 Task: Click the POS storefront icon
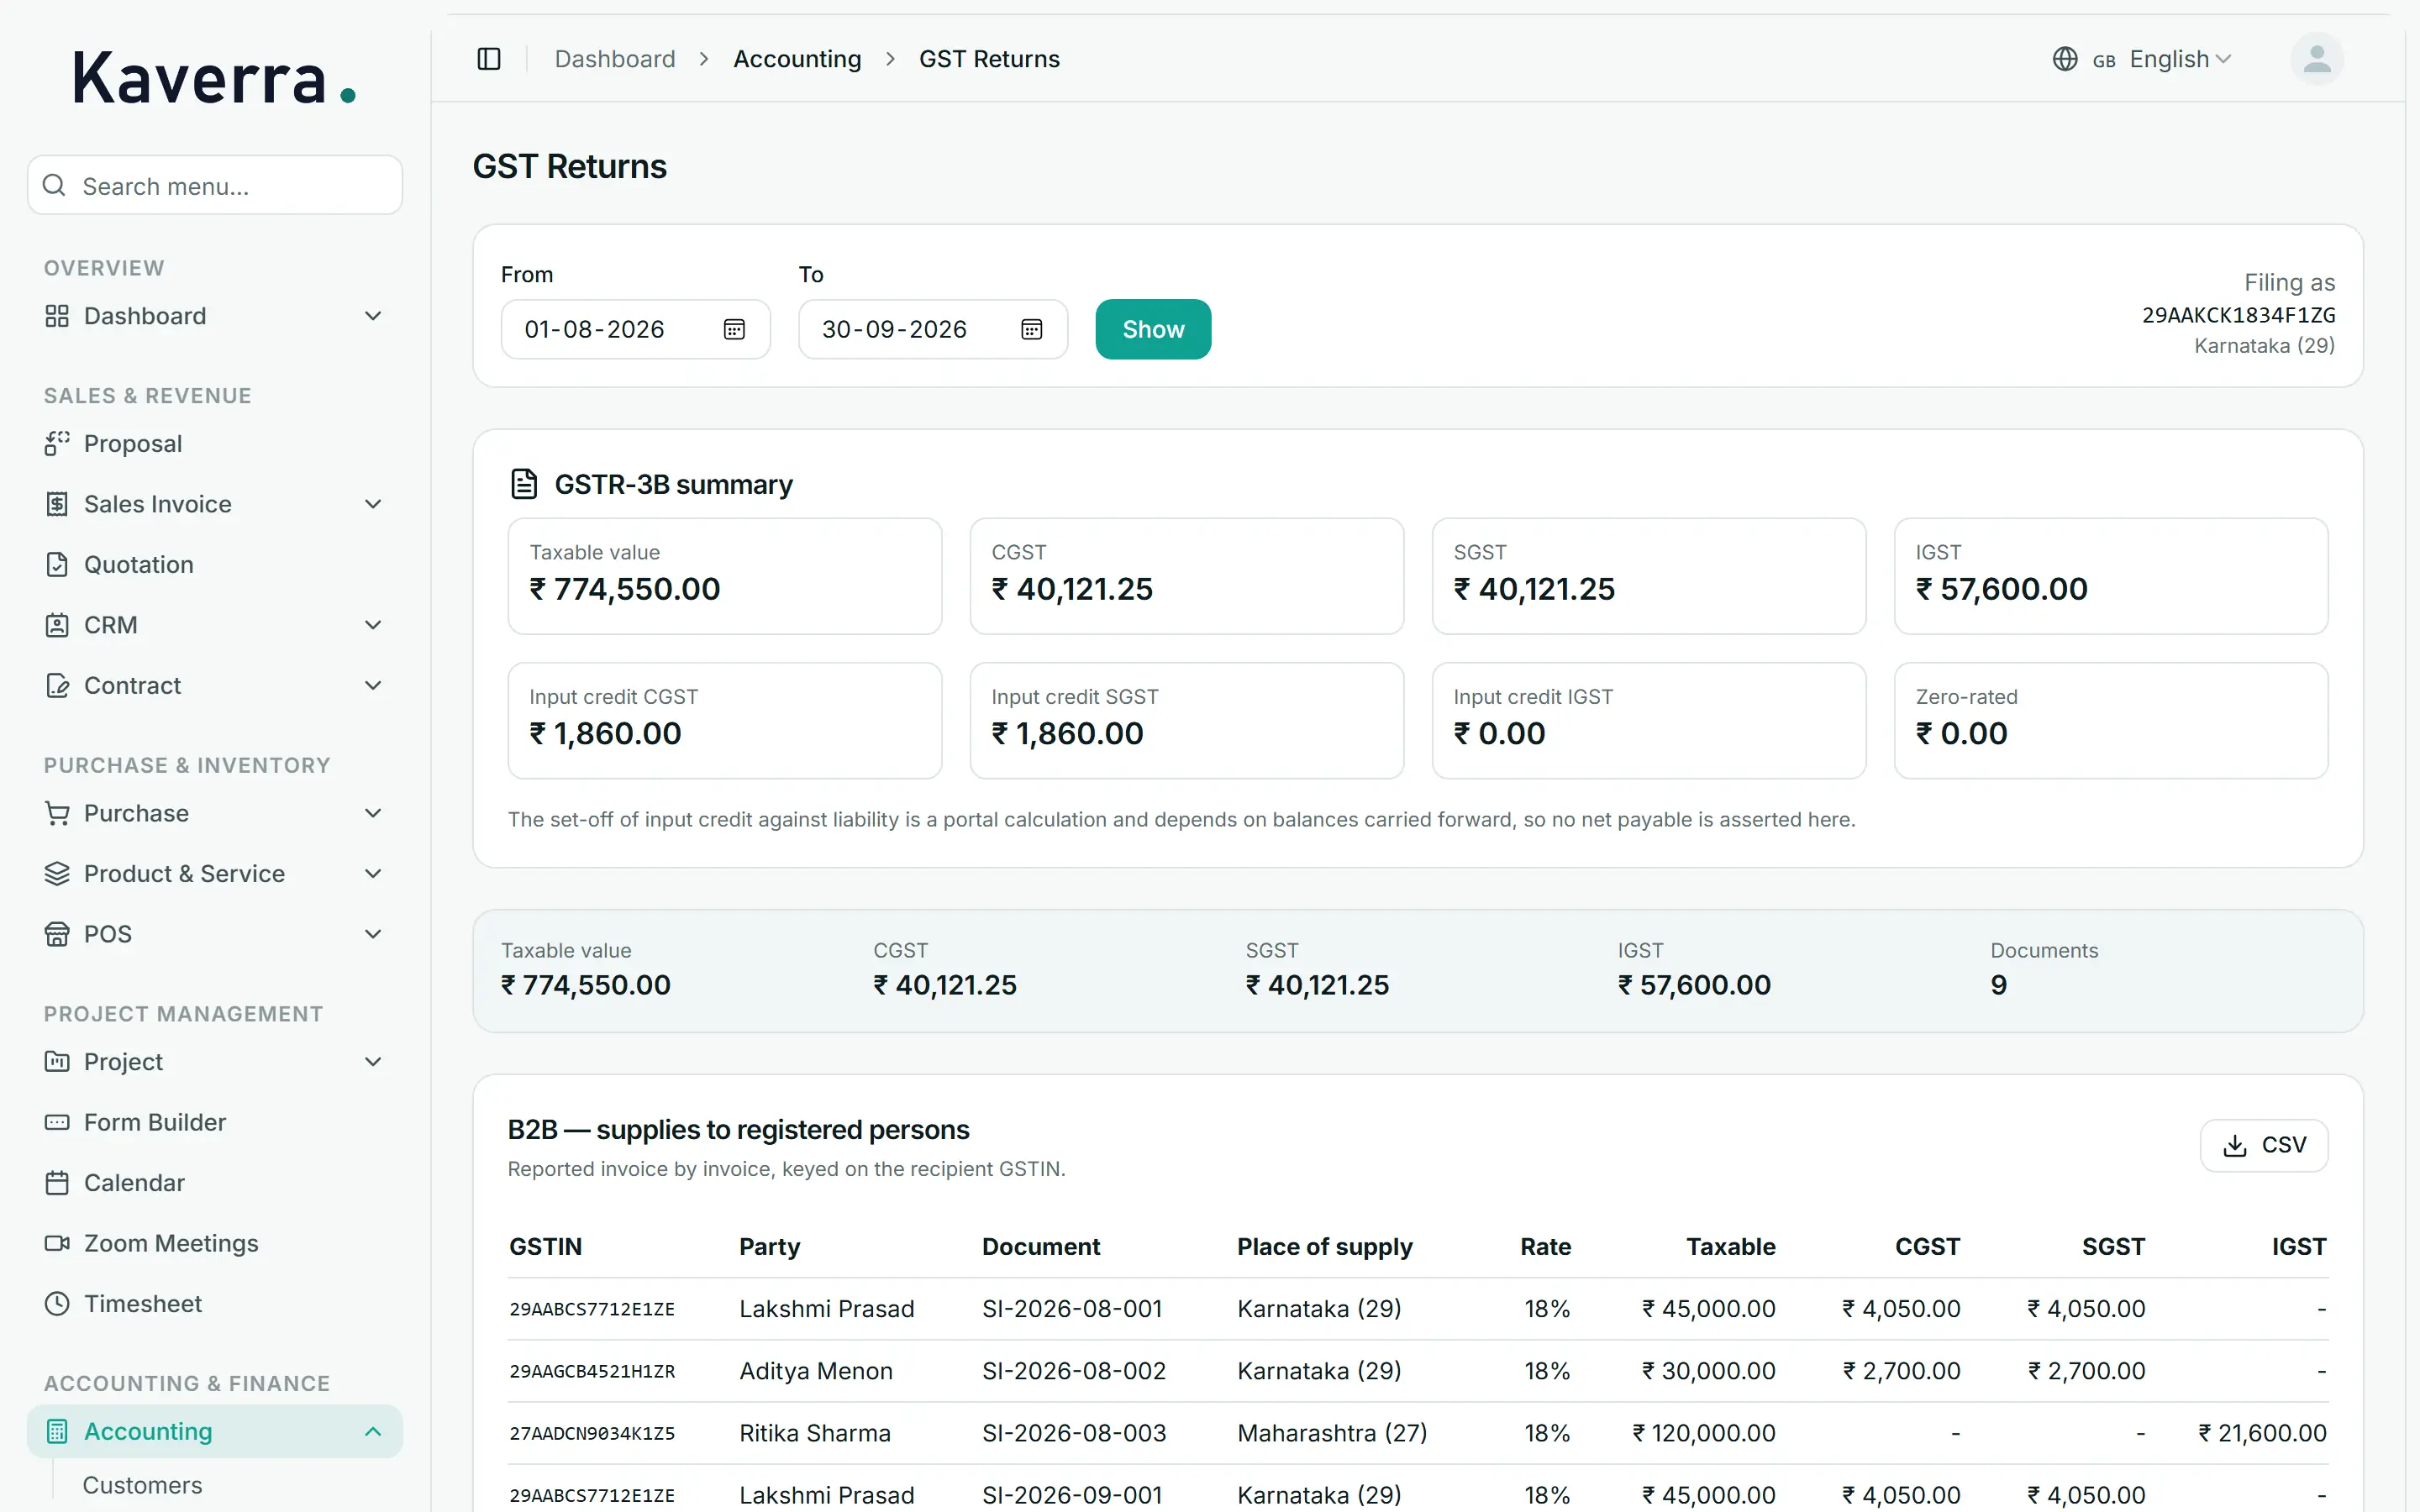(57, 934)
